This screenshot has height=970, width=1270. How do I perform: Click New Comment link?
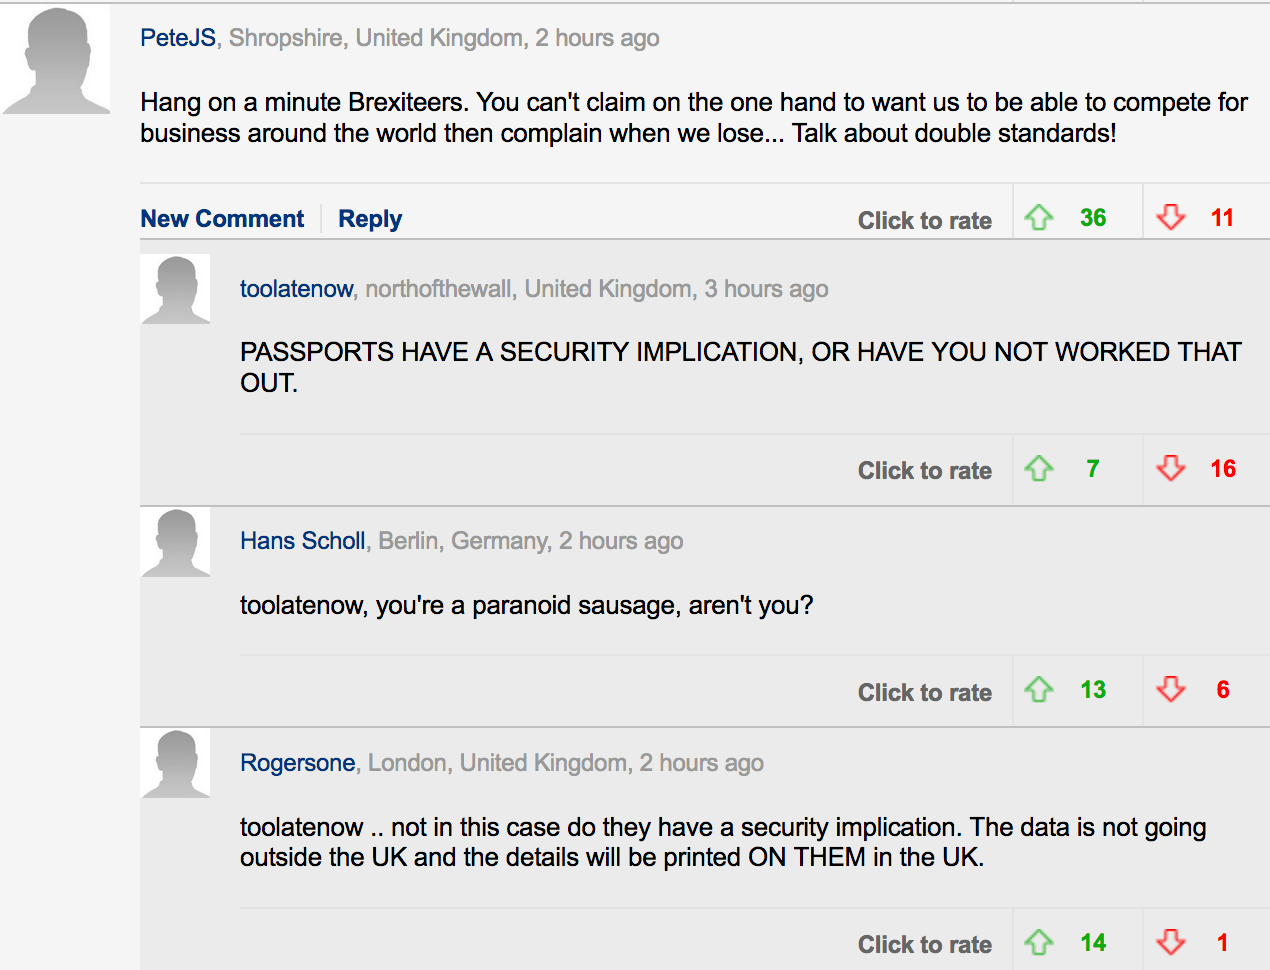tap(222, 219)
